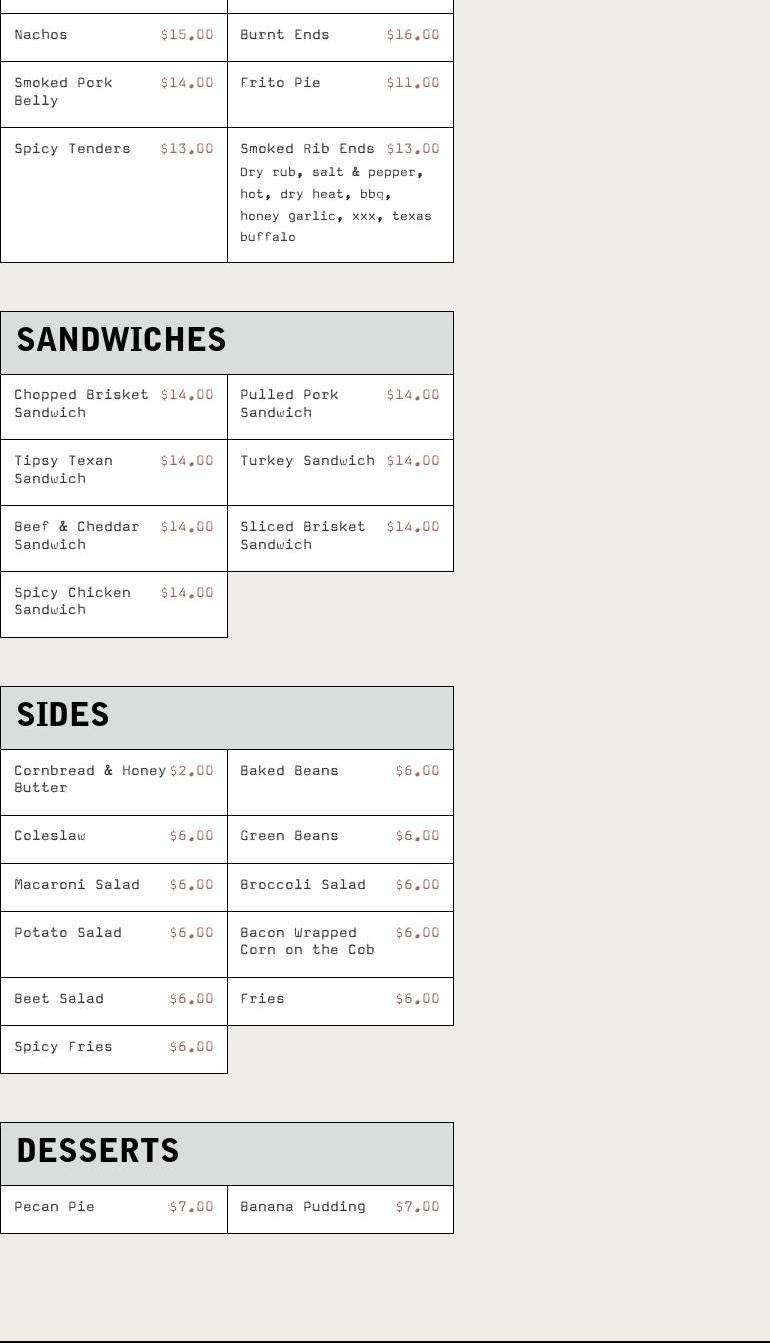The width and height of the screenshot is (770, 1343).
Task: Select Spicy Tenders from the menu
Action: tap(72, 149)
